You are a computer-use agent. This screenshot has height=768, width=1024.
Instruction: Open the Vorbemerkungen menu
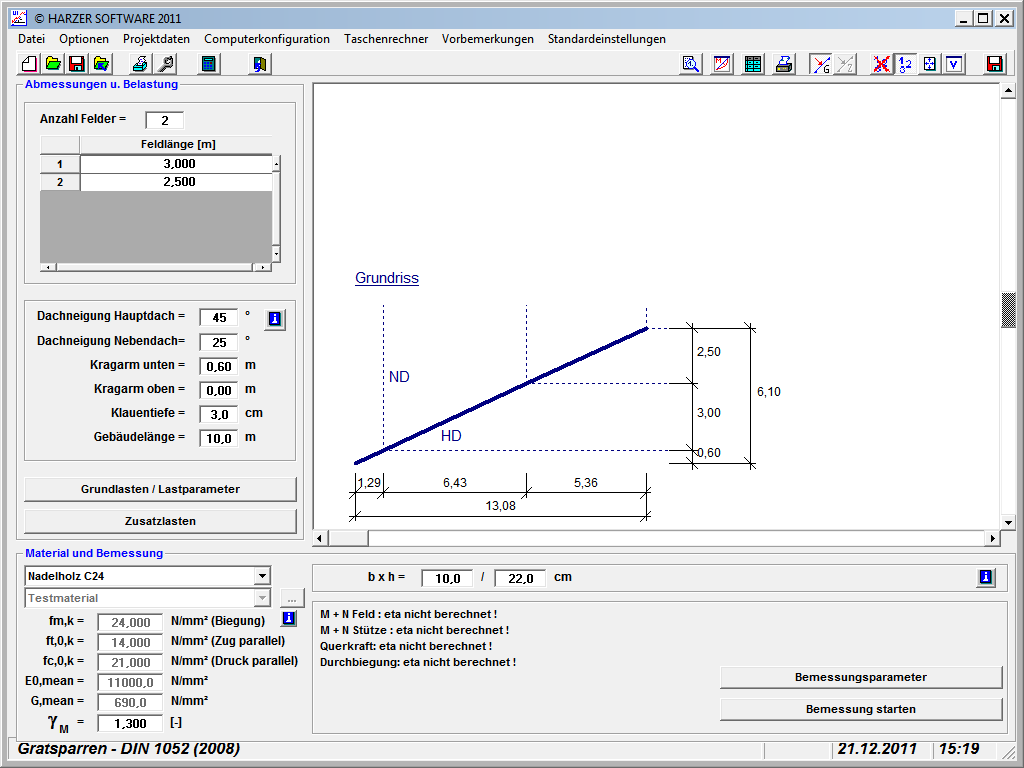(487, 39)
